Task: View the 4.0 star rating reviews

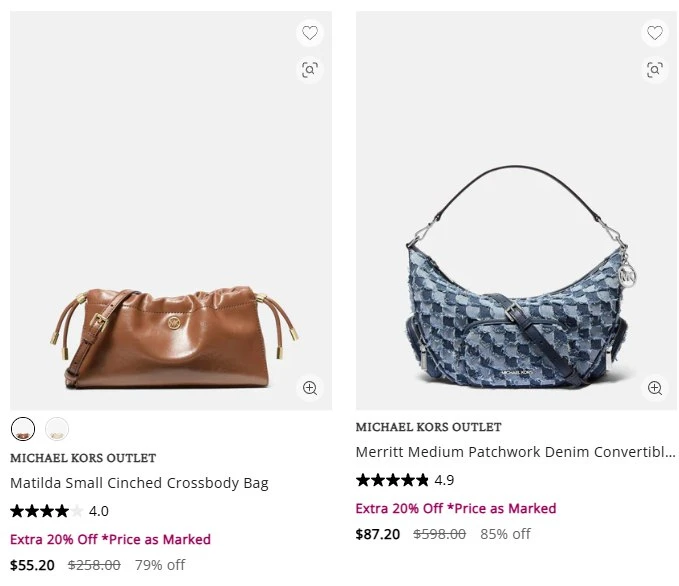Action: [59, 511]
